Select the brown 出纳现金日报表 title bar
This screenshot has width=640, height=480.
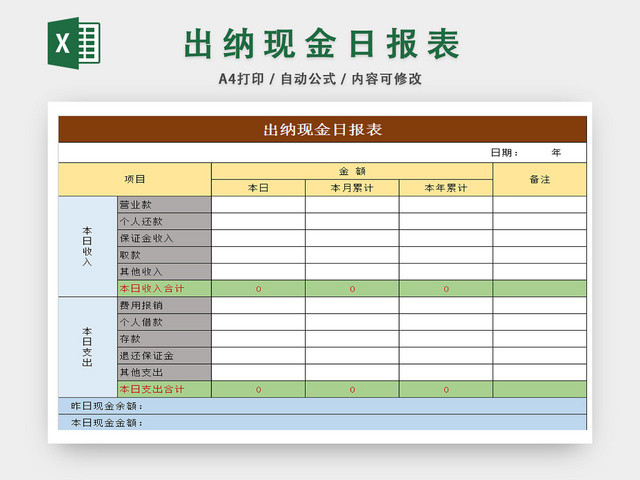322,129
